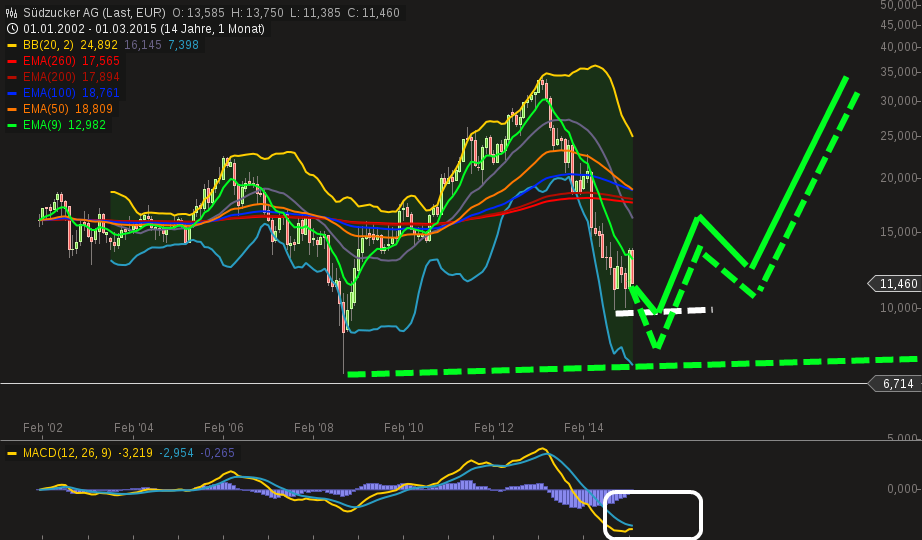
Task: Click the 25,000 price axis label
Action: (x=900, y=136)
